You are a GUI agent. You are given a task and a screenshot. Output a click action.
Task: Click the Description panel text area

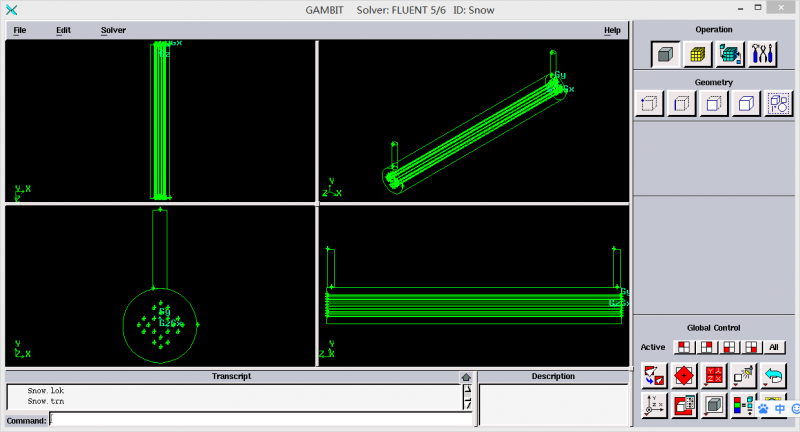click(x=554, y=404)
